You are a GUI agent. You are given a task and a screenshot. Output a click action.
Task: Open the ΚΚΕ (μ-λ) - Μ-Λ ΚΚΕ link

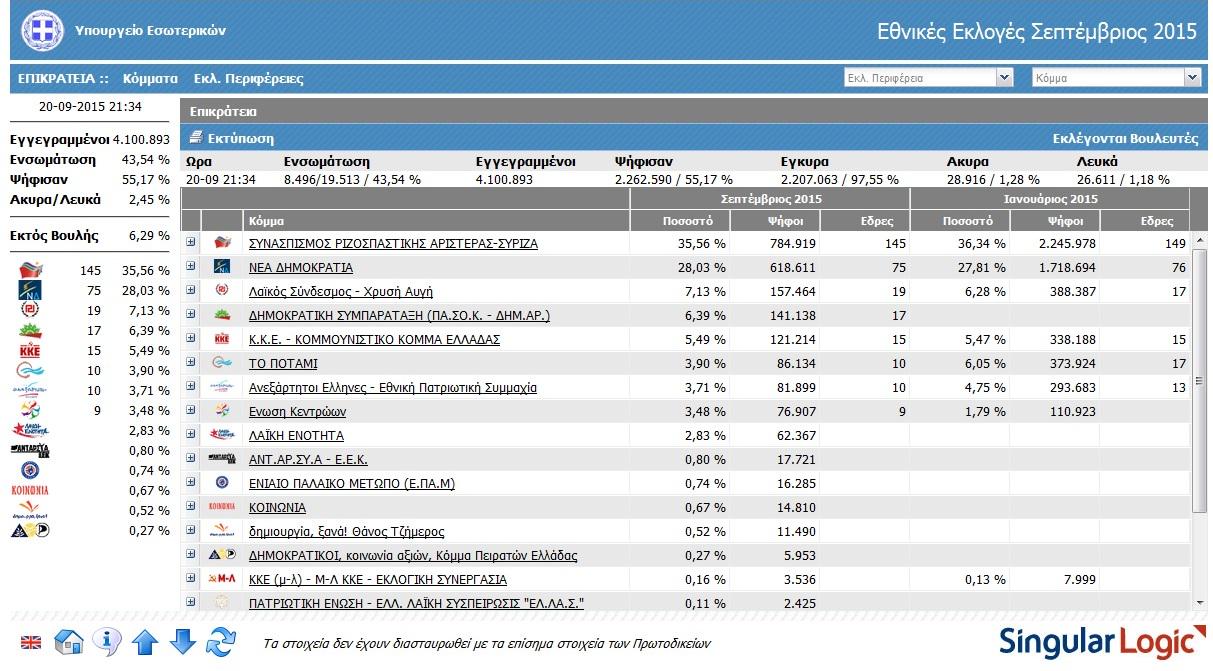point(377,579)
